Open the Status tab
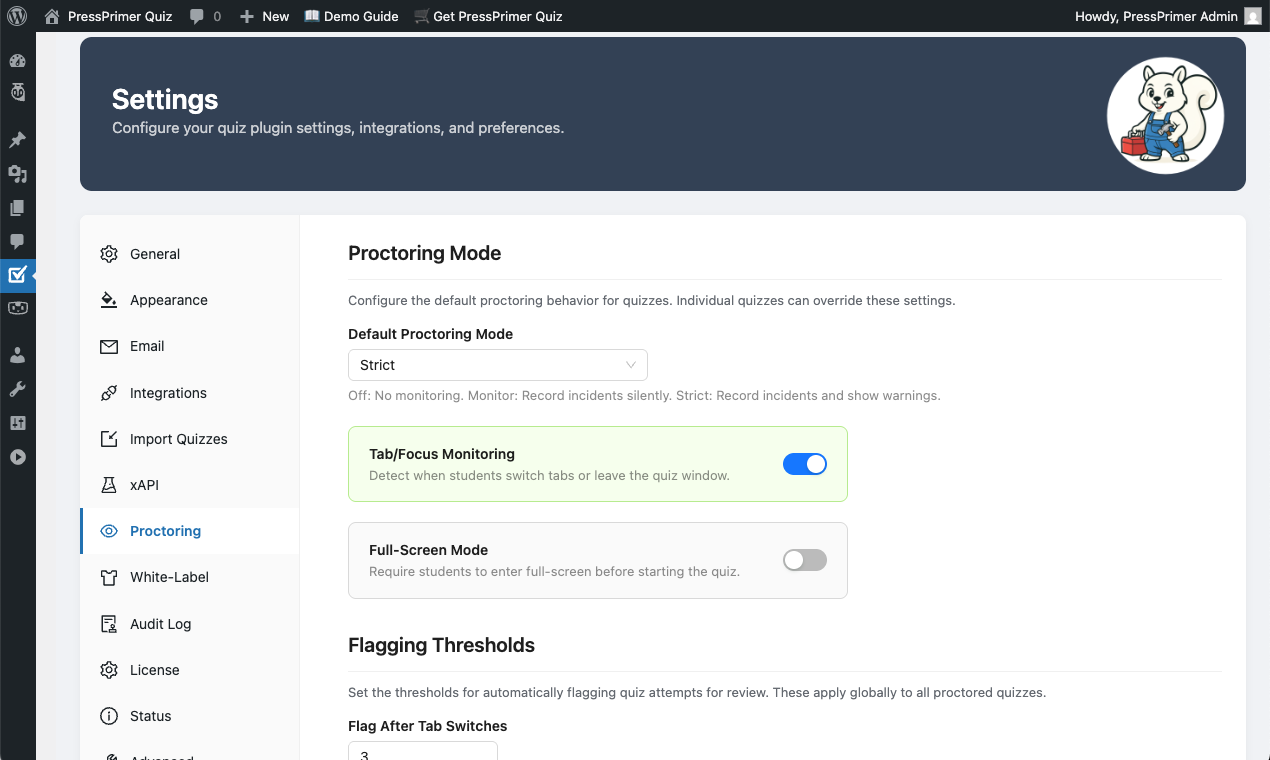The width and height of the screenshot is (1270, 760). click(x=190, y=716)
